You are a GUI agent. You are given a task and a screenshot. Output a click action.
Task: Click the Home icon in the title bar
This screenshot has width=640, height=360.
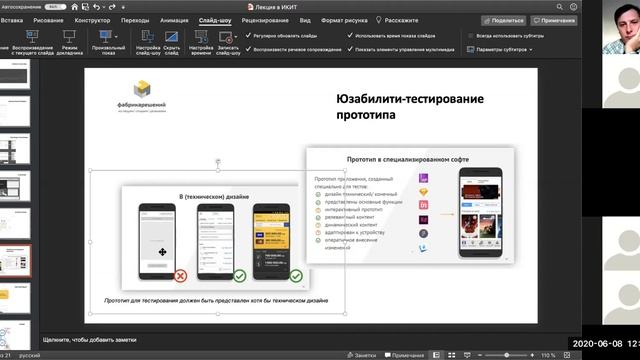(74, 7)
